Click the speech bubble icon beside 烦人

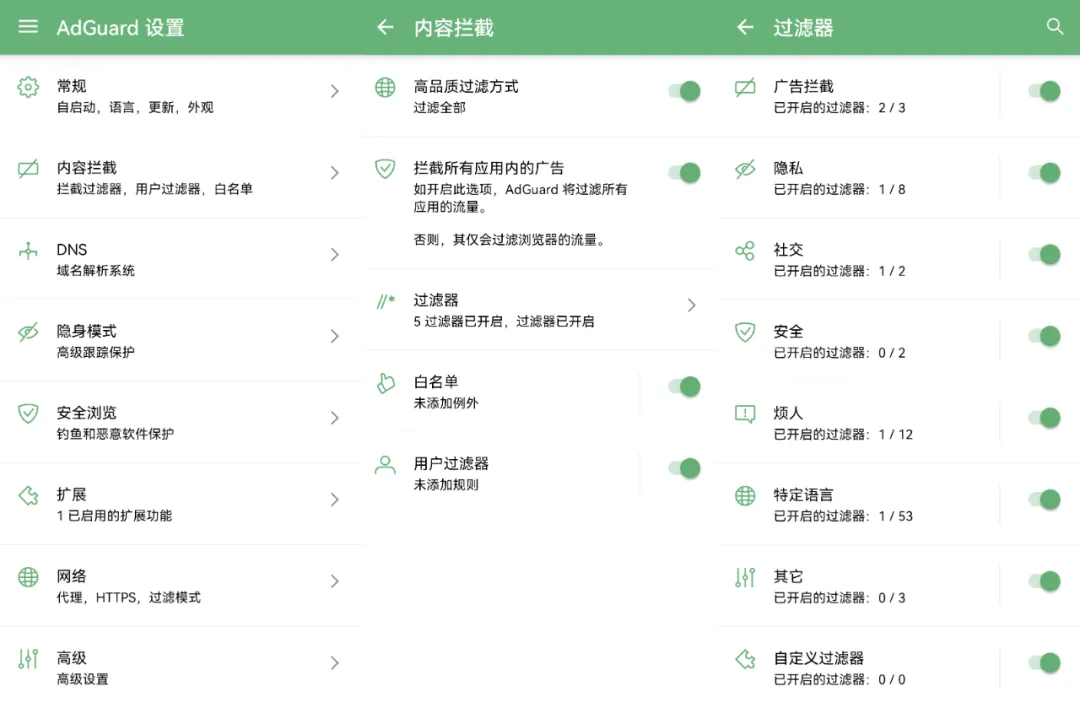[745, 414]
